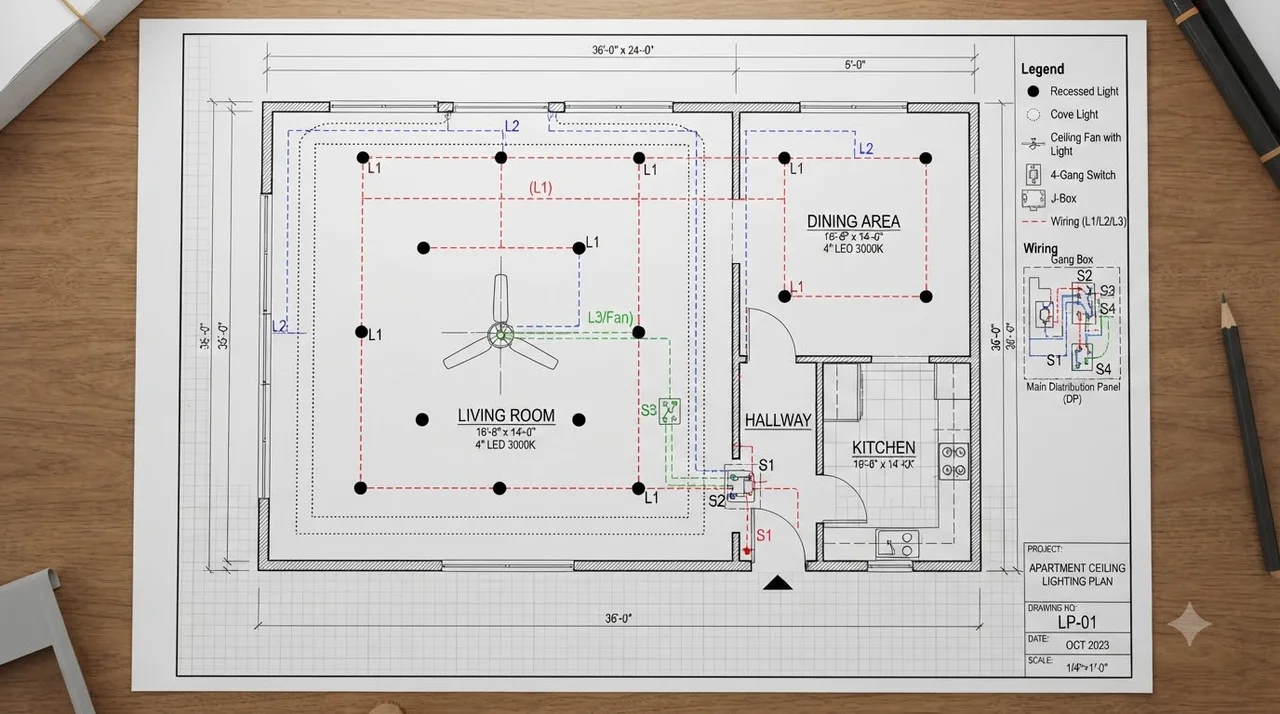Open the Gang Box wiring diagram
1280x714 pixels.
pos(1072,322)
